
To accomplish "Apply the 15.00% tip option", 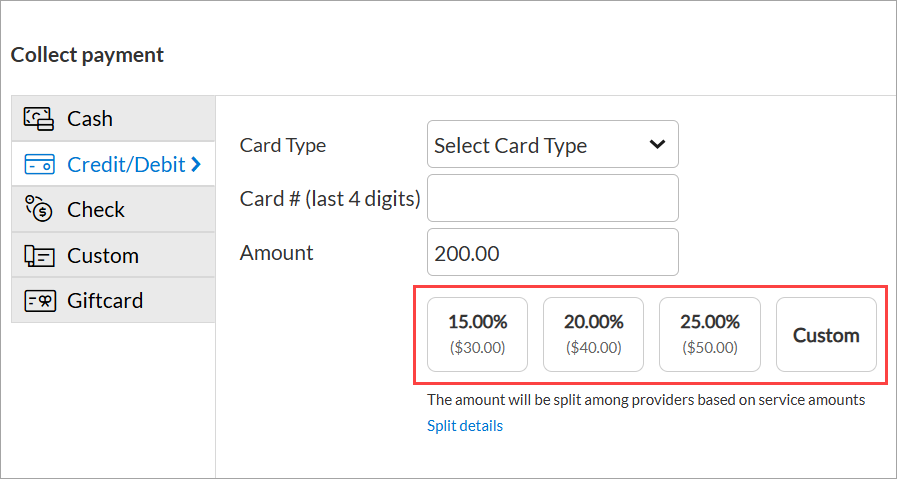I will tap(477, 334).
